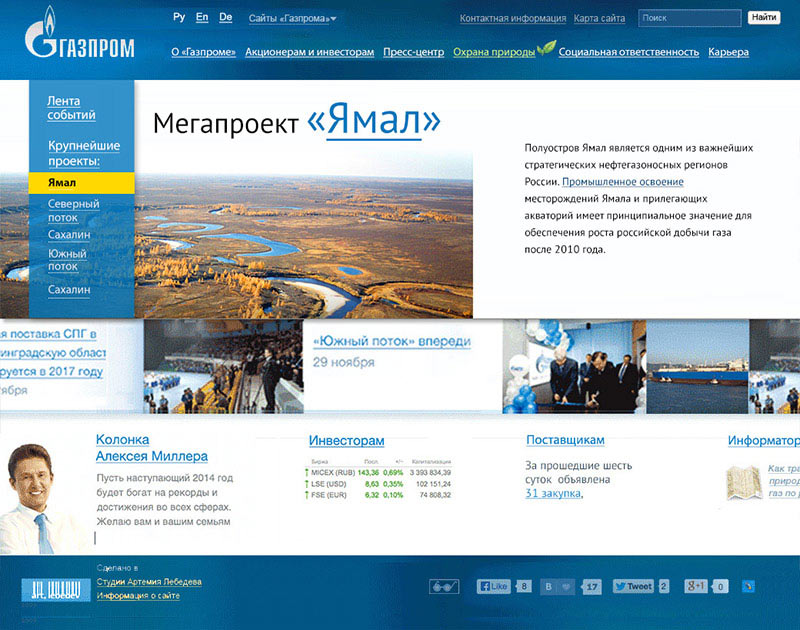The width and height of the screenshot is (800, 630).
Task: Open the Промышленное освоение link
Action: click(x=623, y=182)
